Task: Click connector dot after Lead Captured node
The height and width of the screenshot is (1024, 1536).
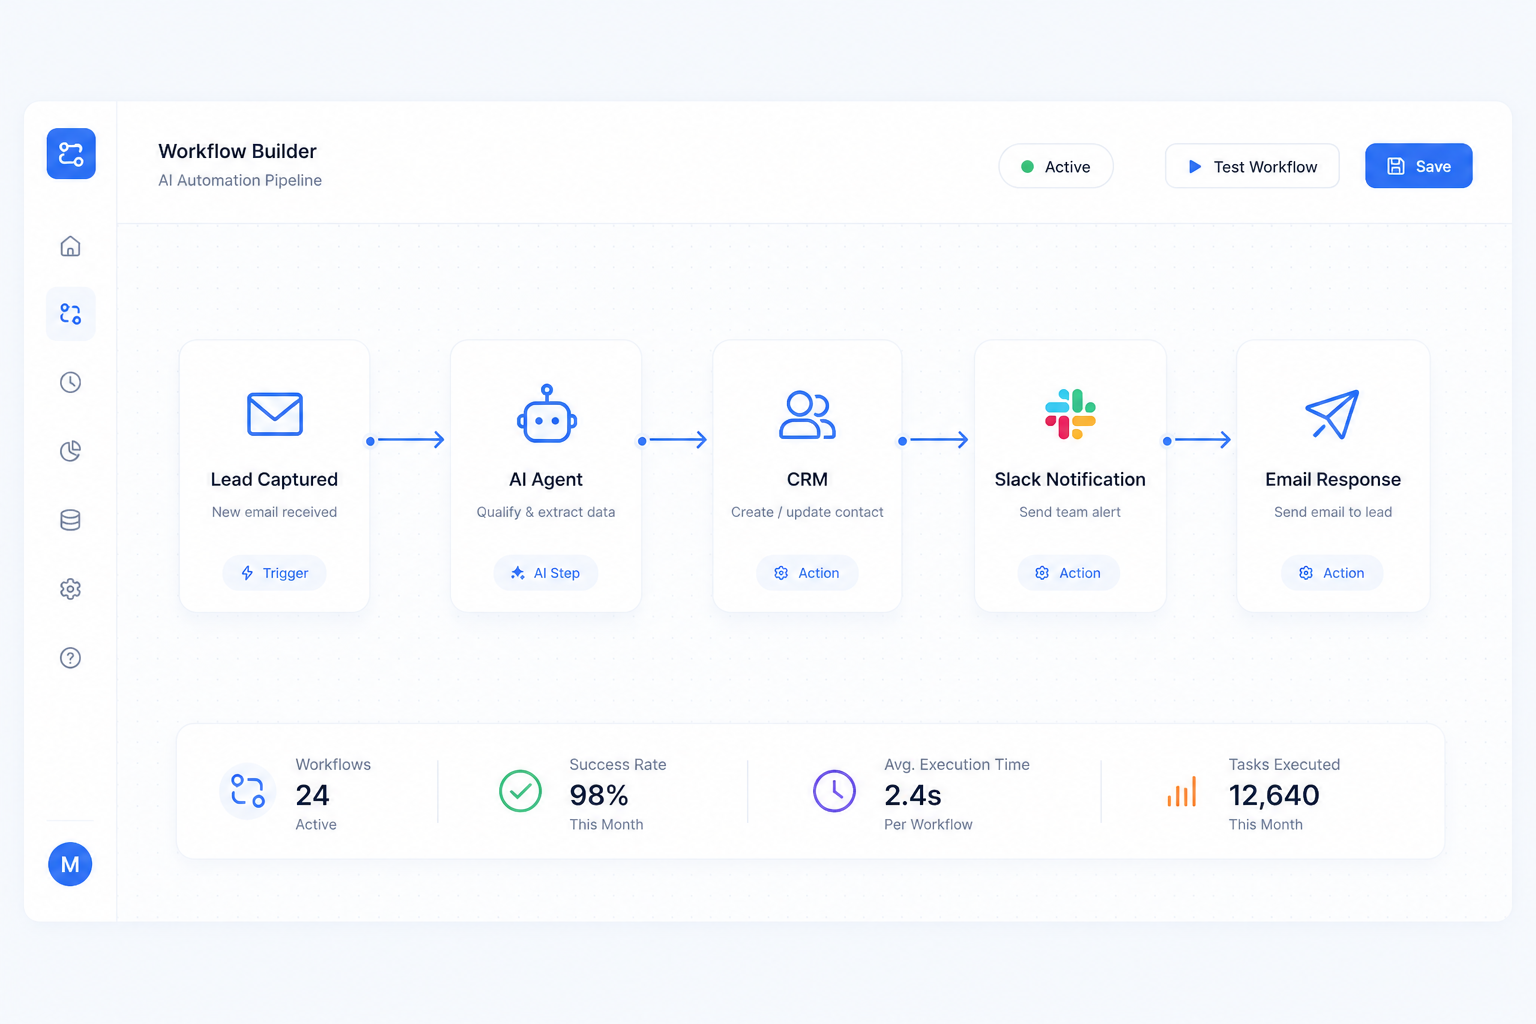Action: tap(370, 441)
